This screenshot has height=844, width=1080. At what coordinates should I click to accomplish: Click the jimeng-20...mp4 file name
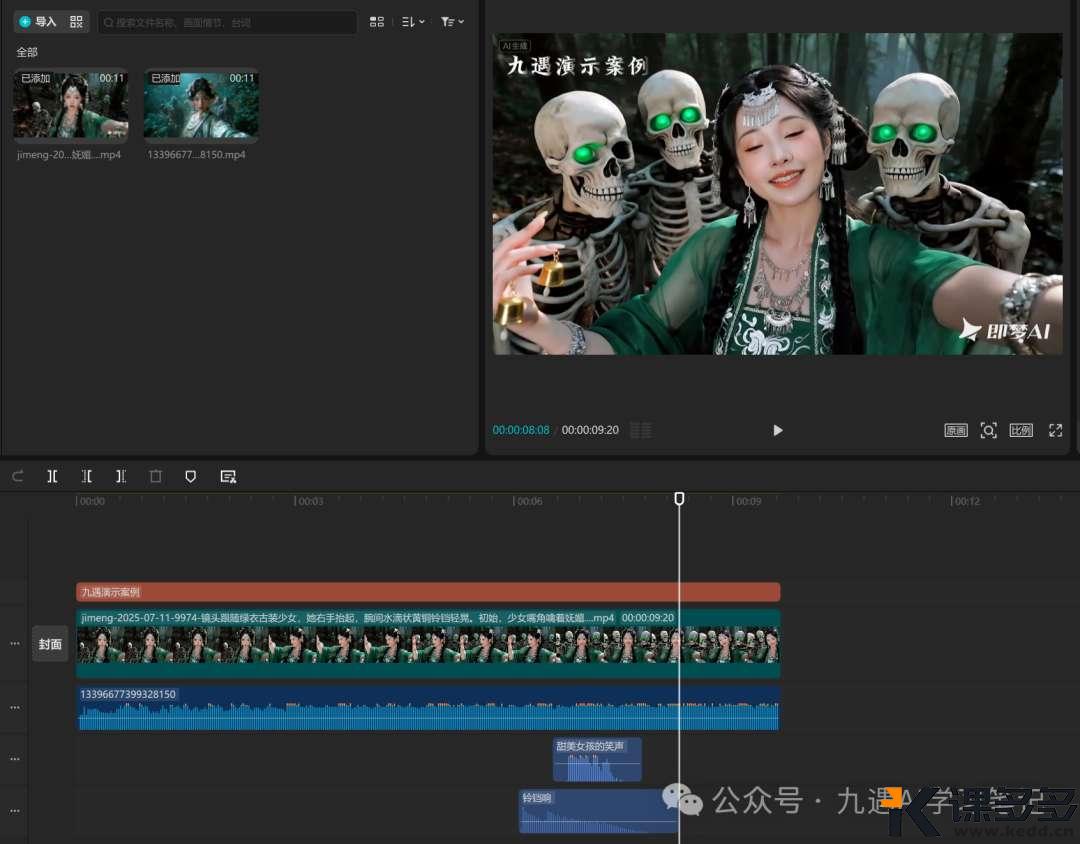pyautogui.click(x=69, y=155)
